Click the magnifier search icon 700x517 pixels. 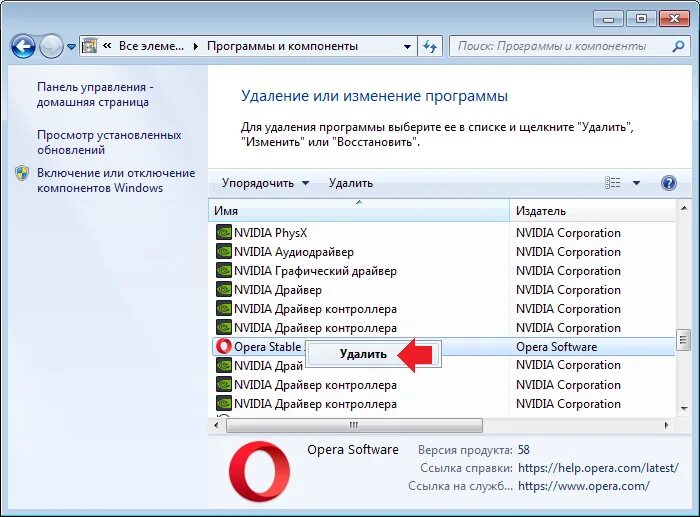point(678,46)
